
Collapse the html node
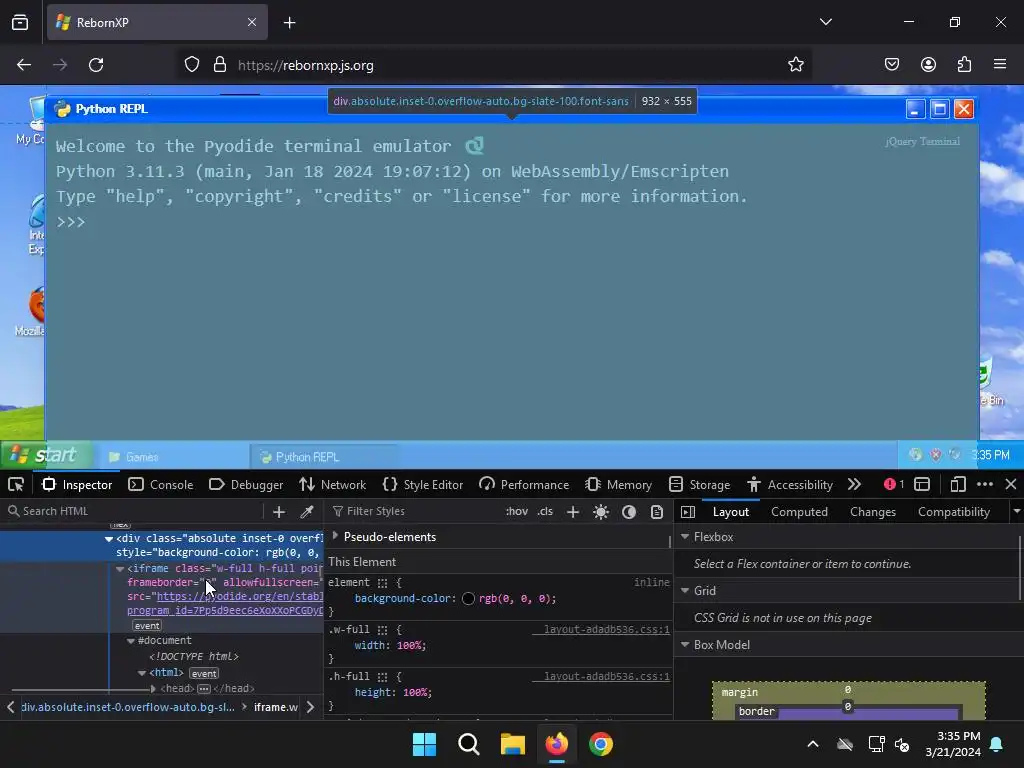pyautogui.click(x=142, y=673)
